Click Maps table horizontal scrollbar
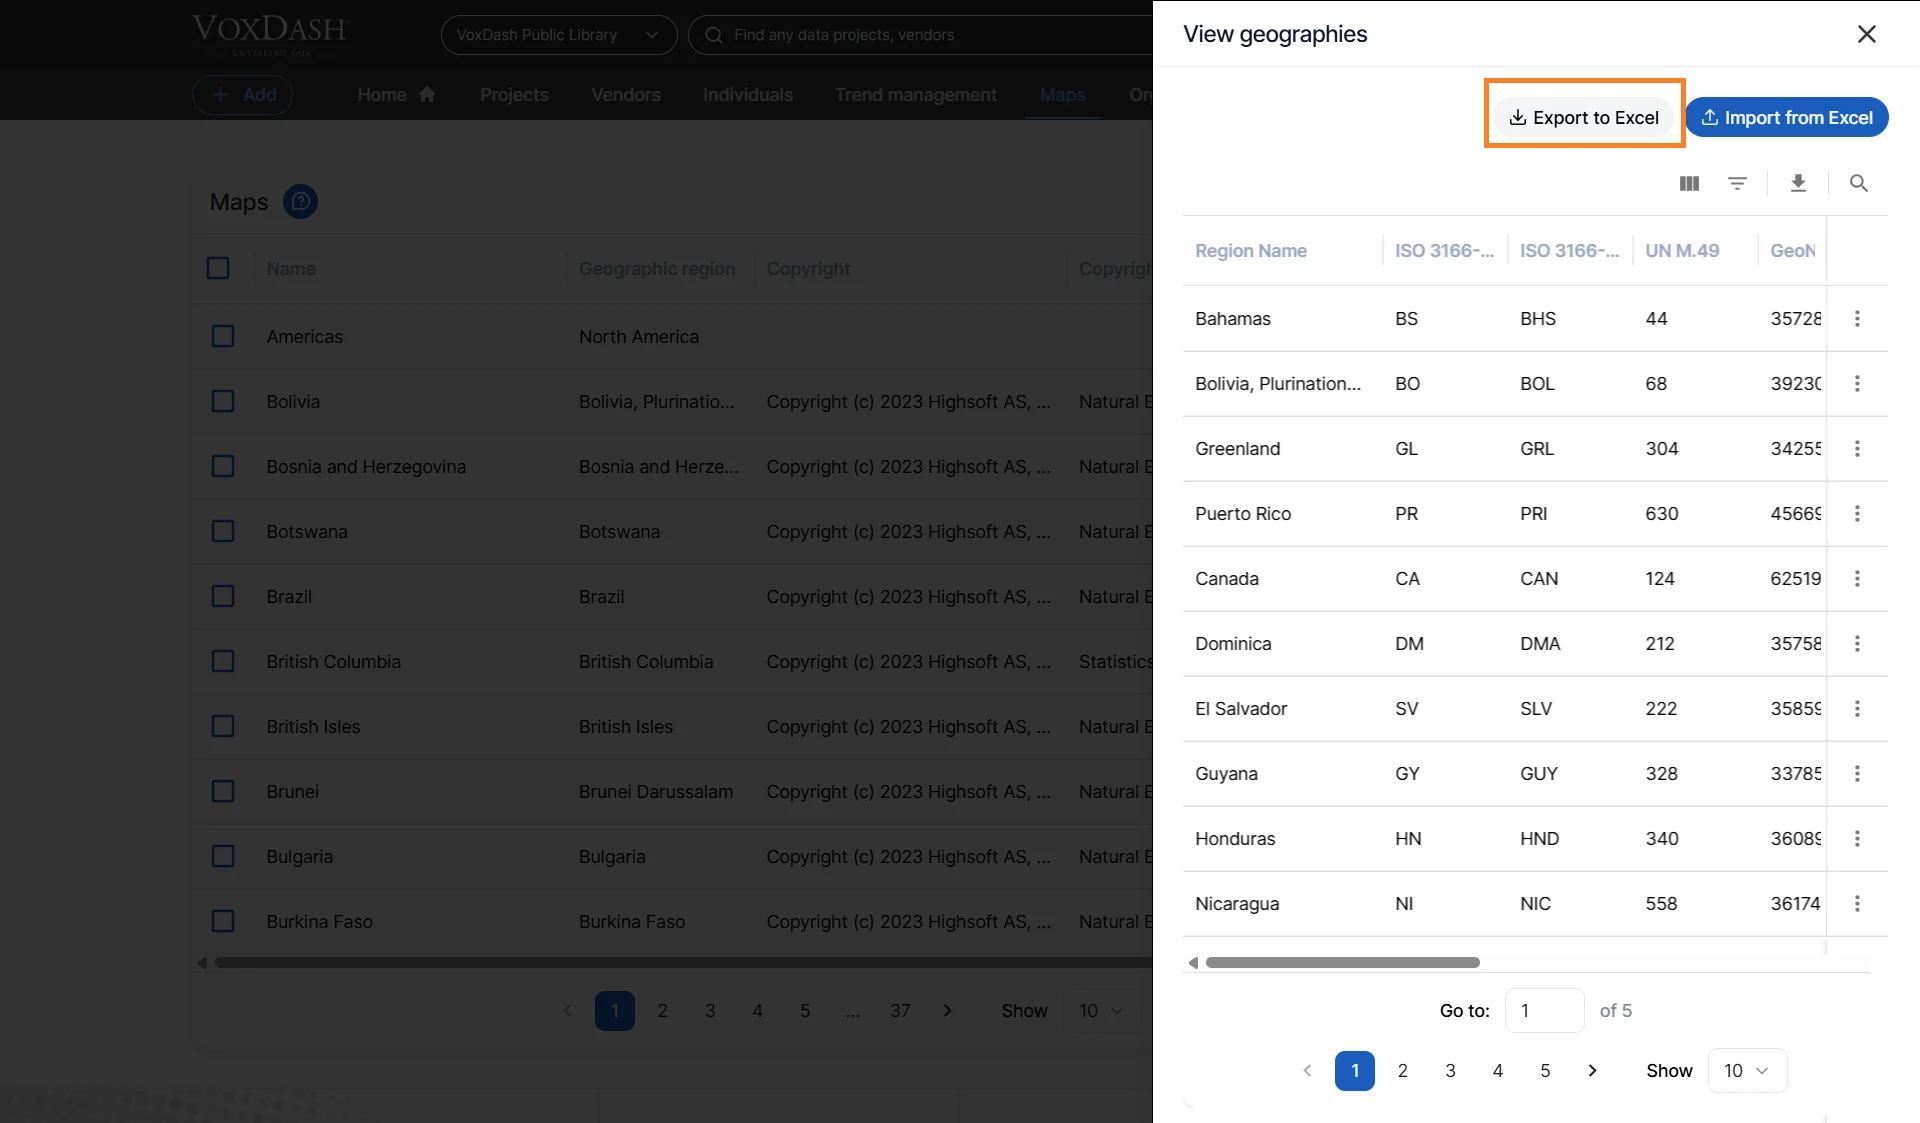This screenshot has height=1123, width=1920. [x=683, y=963]
